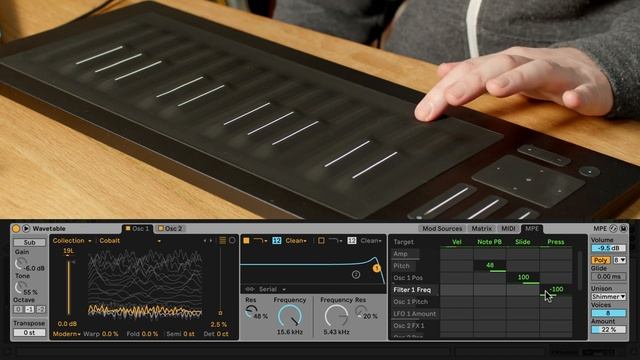640x360 pixels.
Task: Click Filter 1 Freq Press cell -100
Action: (x=556, y=289)
